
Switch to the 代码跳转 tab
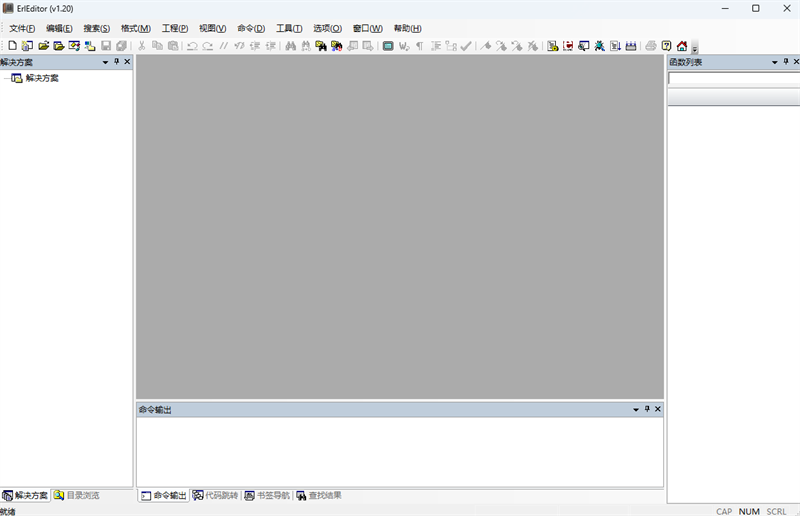click(215, 496)
